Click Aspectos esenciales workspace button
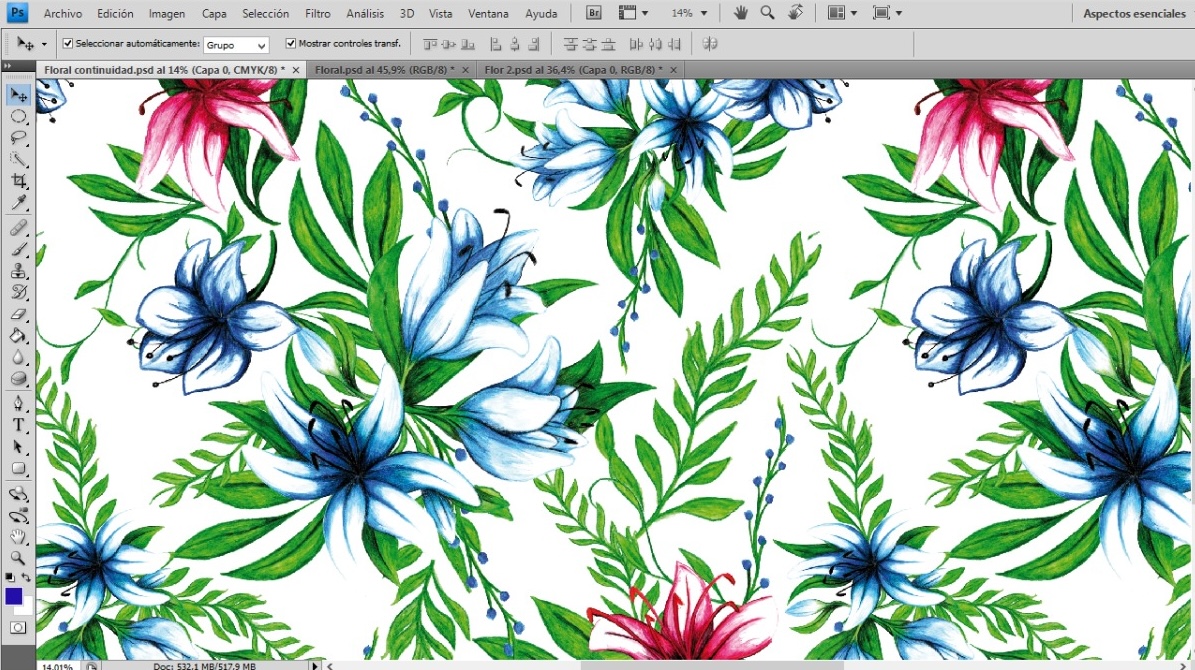This screenshot has height=670, width=1195. pos(1134,14)
